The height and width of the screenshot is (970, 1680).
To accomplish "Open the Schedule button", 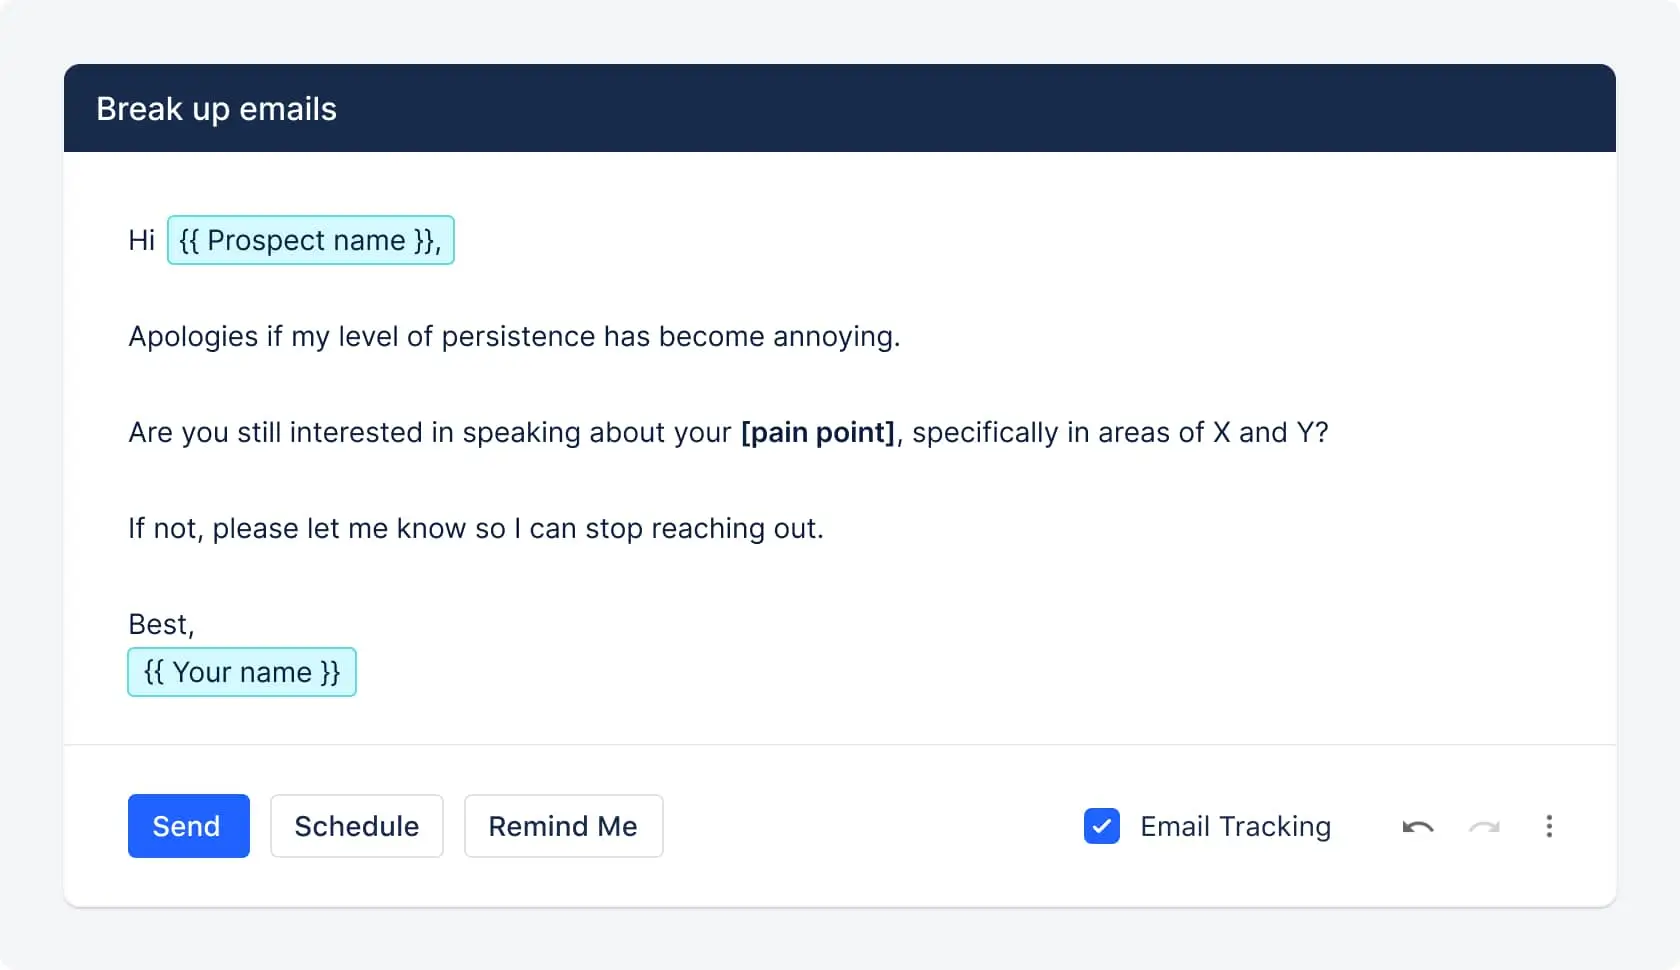I will (x=356, y=826).
